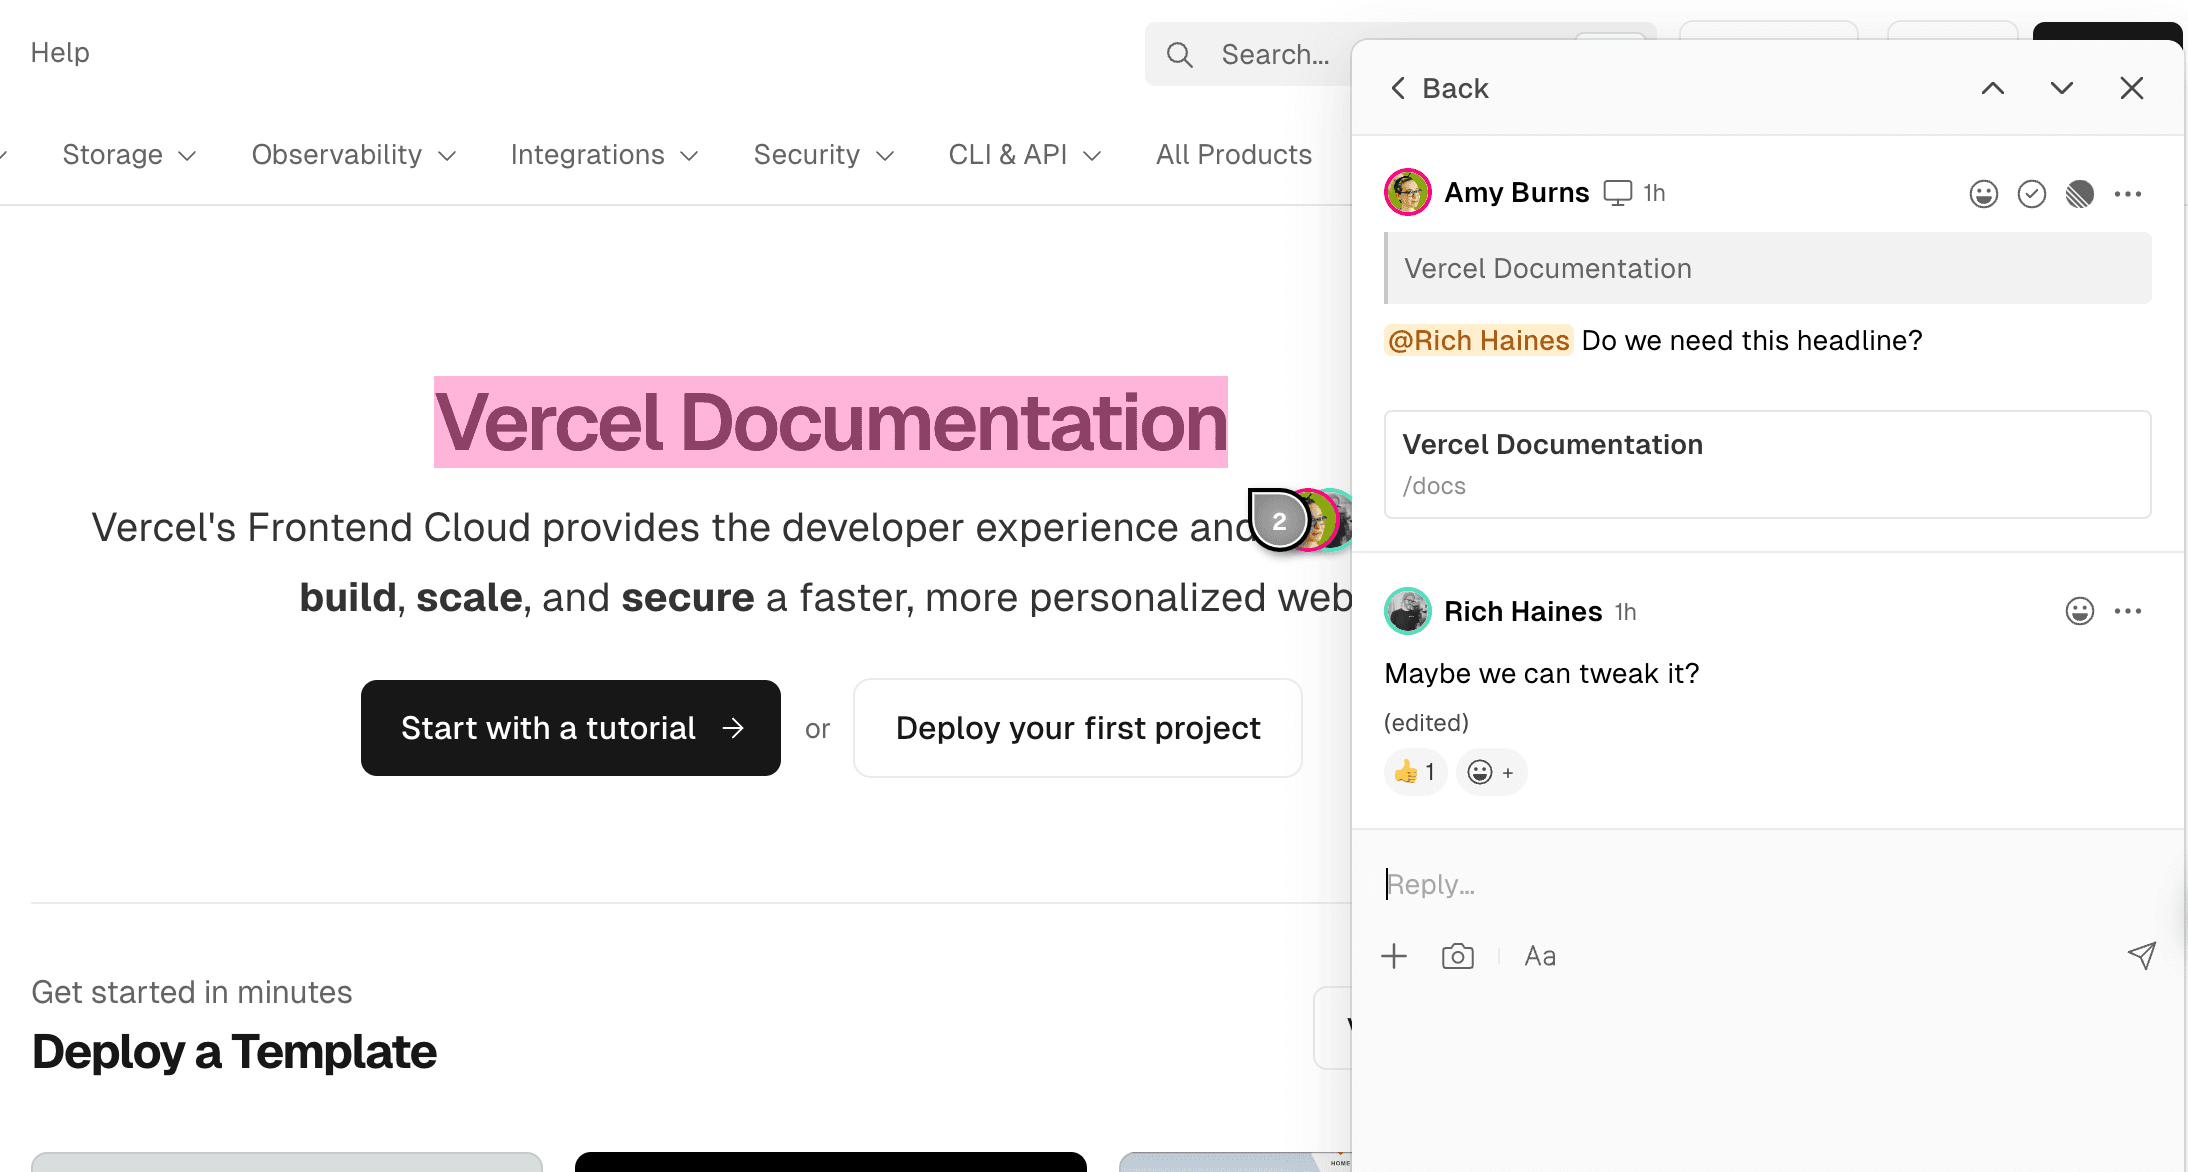
Task: Jump to next comment with the down chevron
Action: tap(2060, 88)
